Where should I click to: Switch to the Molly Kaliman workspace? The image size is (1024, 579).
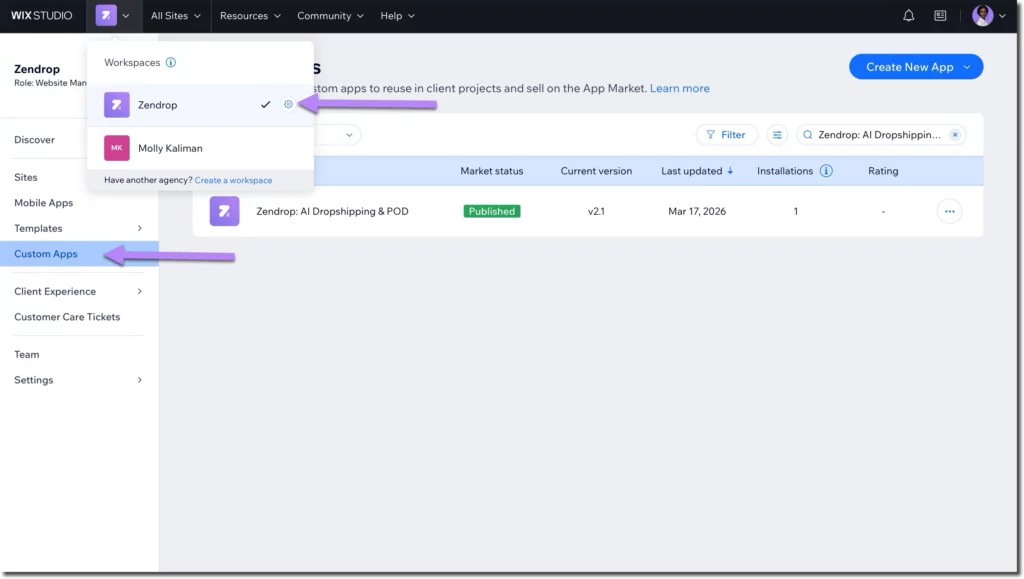click(x=200, y=148)
